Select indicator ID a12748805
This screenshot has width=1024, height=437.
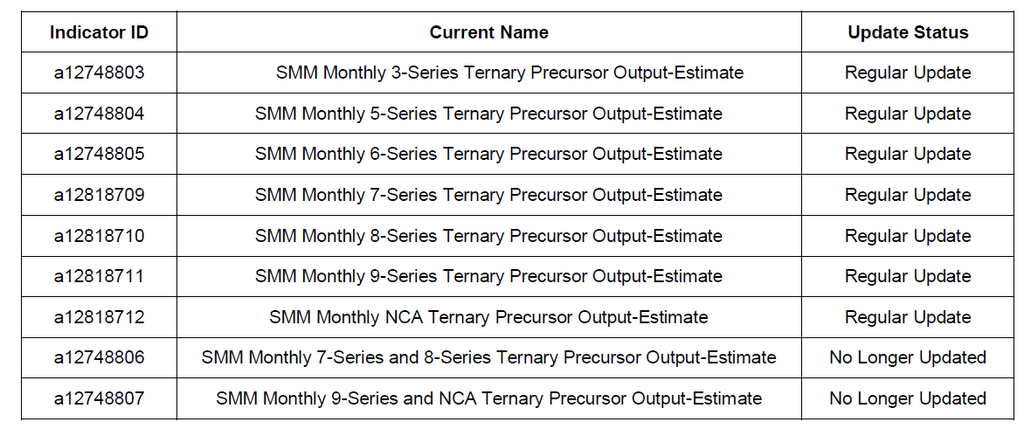click(99, 154)
